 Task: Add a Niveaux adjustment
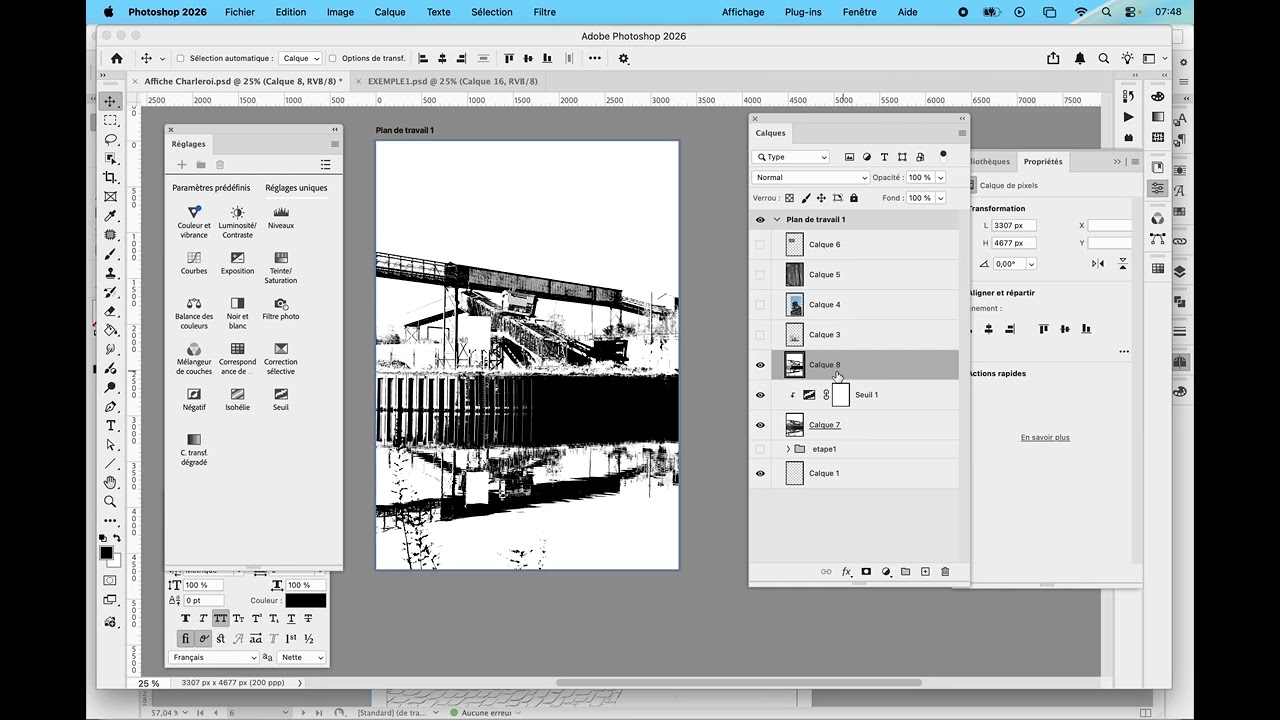[281, 218]
